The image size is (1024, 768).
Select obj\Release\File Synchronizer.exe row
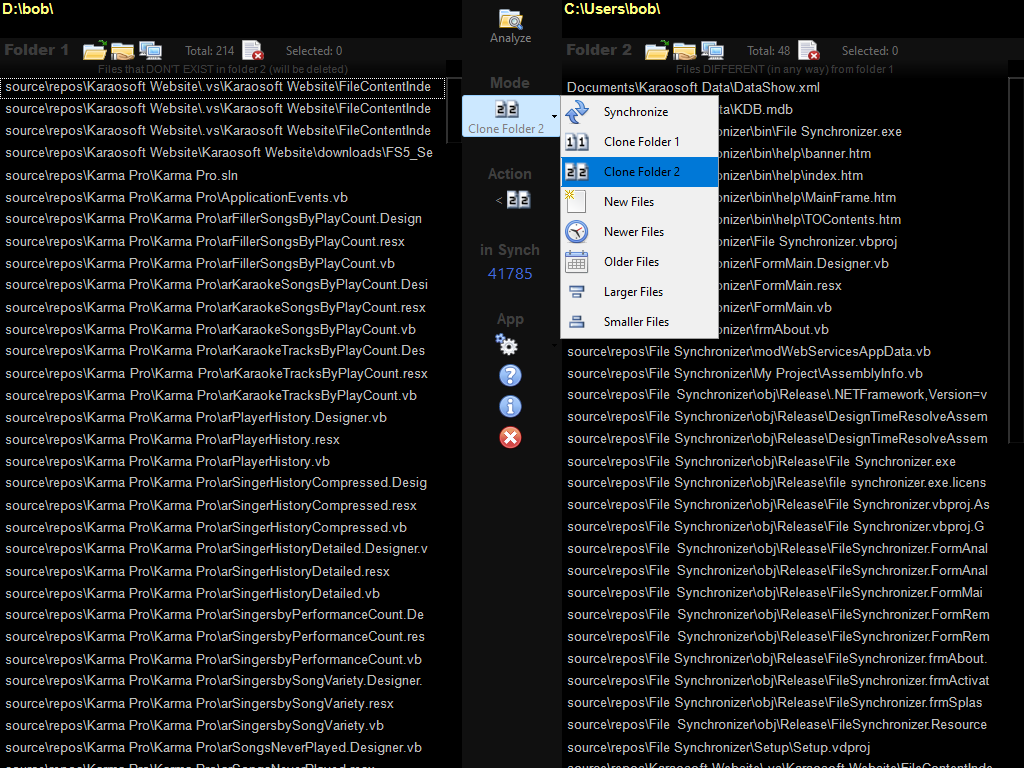coord(784,461)
